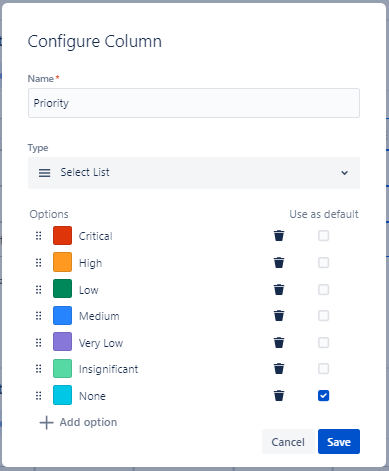Set Critical as the default option
Screen dimensions: 389x471
point(323,236)
